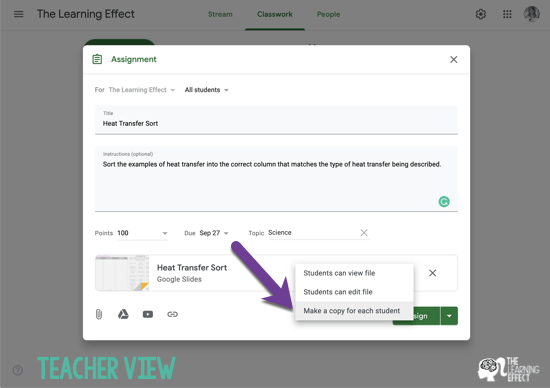
Task: Remove the Heat Transfer Sort attachment
Action: pos(432,273)
